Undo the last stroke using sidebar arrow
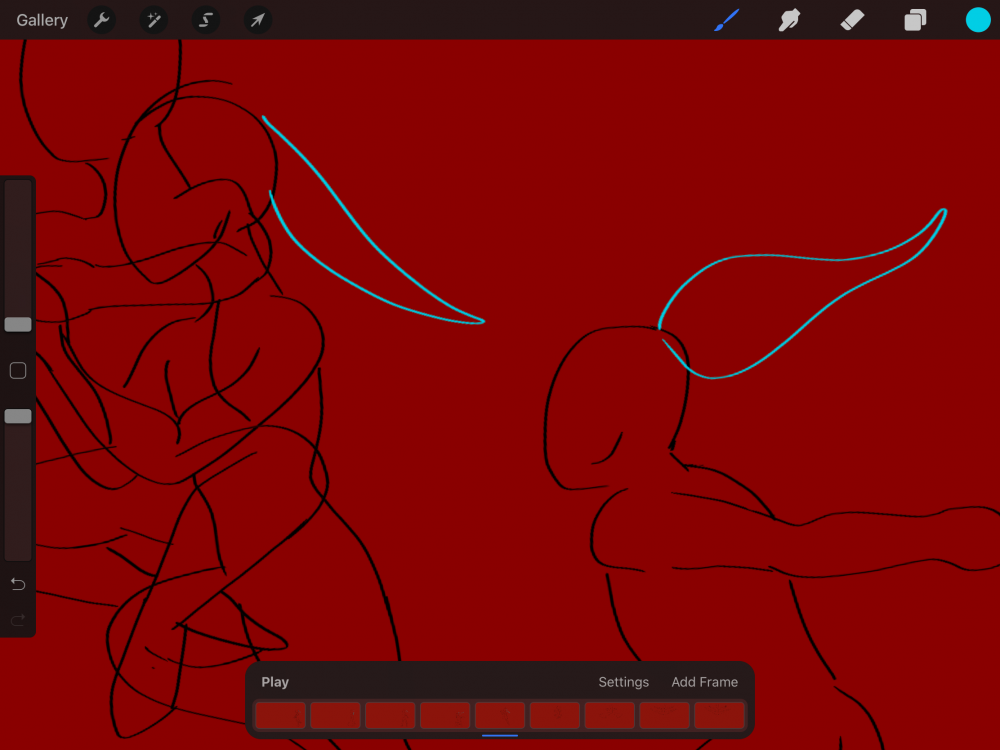Screen dimensions: 1000x750 coord(18,584)
